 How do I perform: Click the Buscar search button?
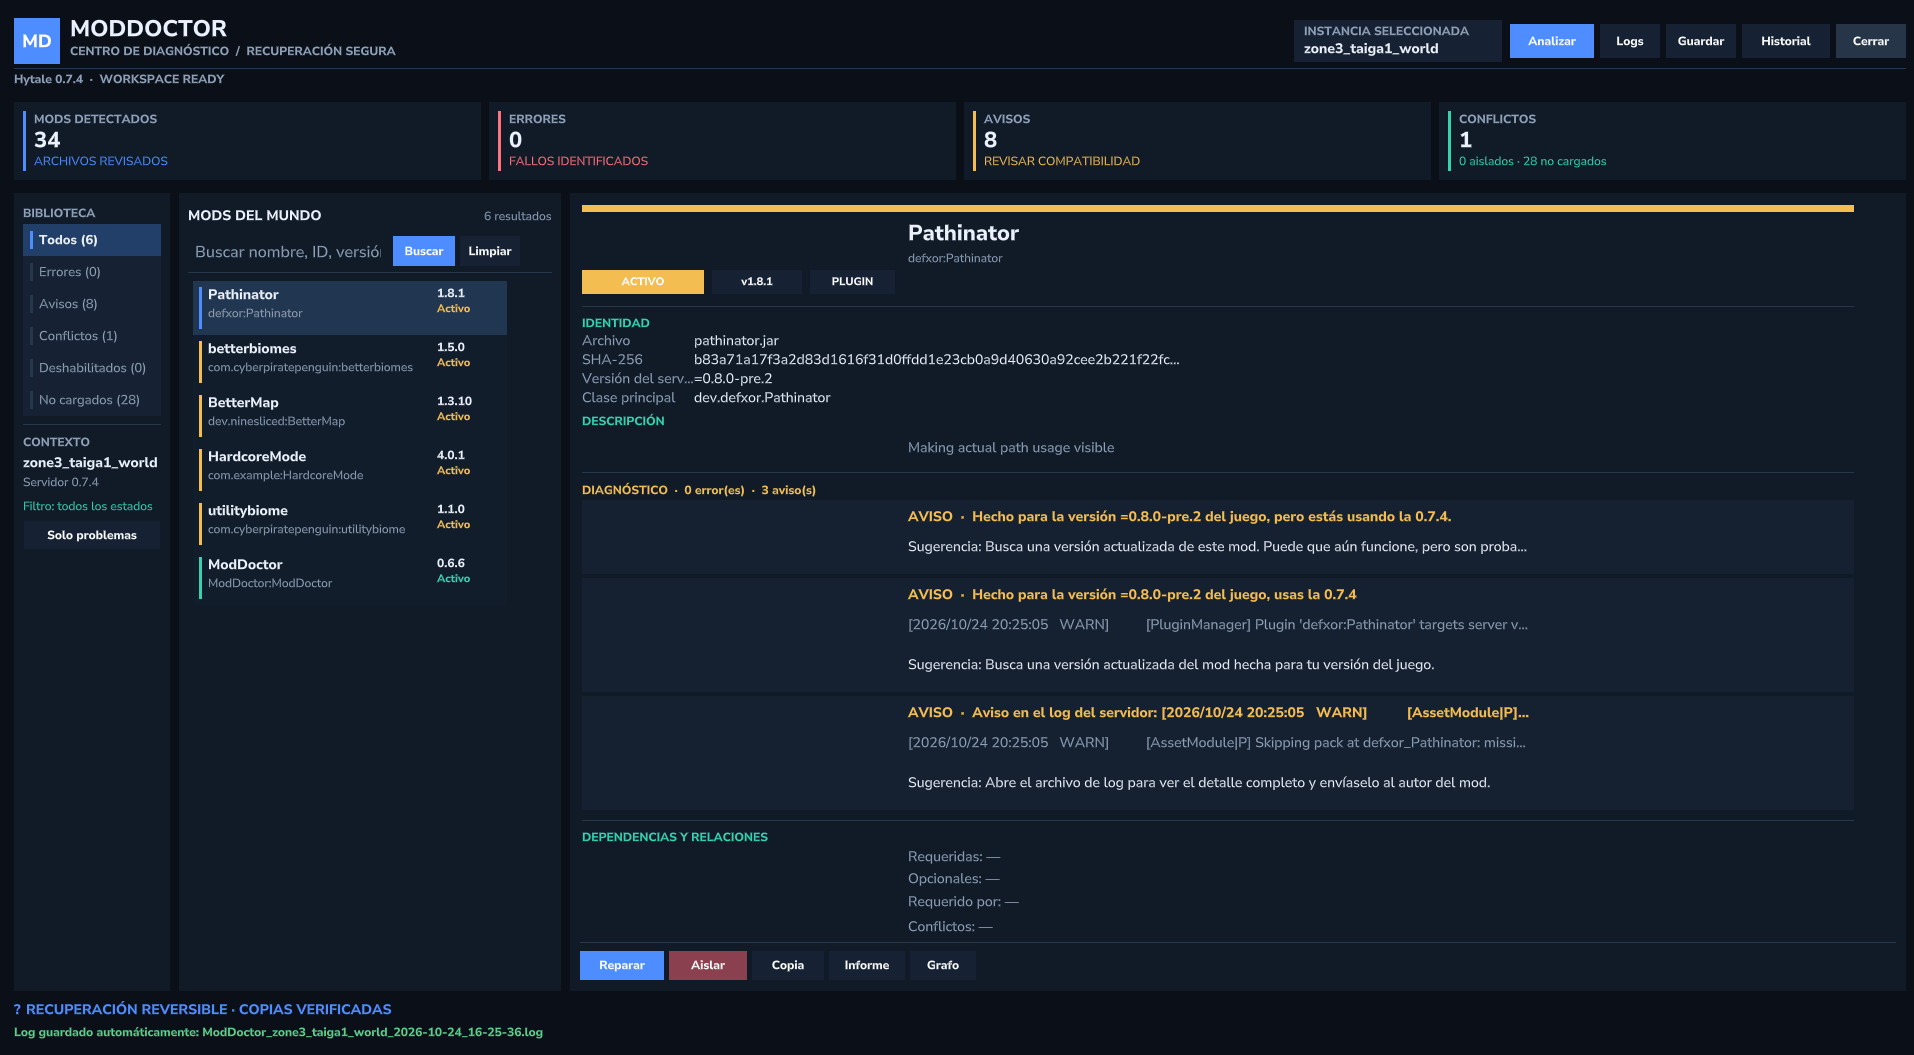click(424, 251)
